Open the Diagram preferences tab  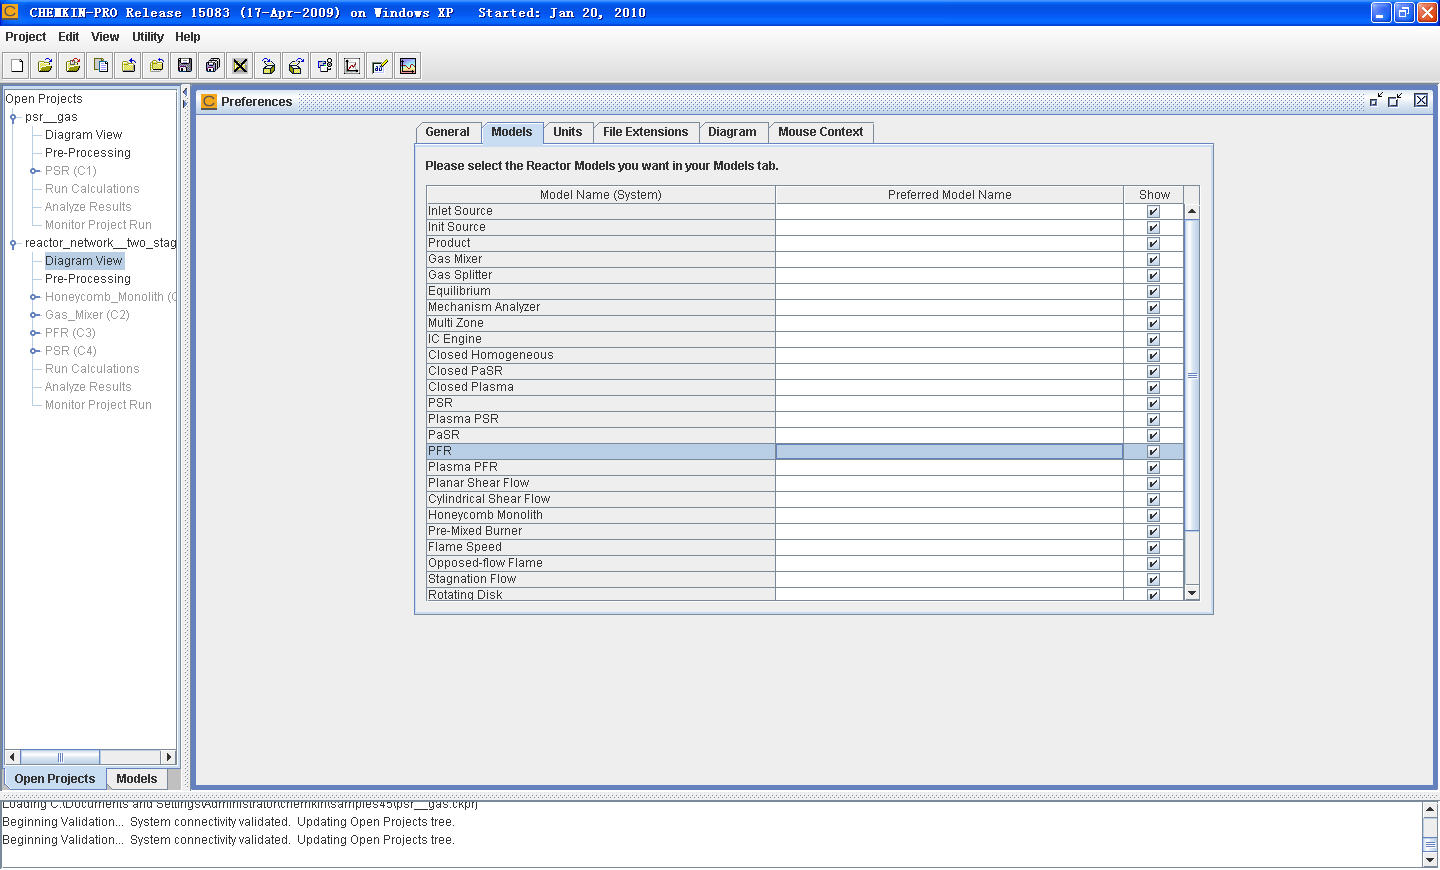point(732,132)
